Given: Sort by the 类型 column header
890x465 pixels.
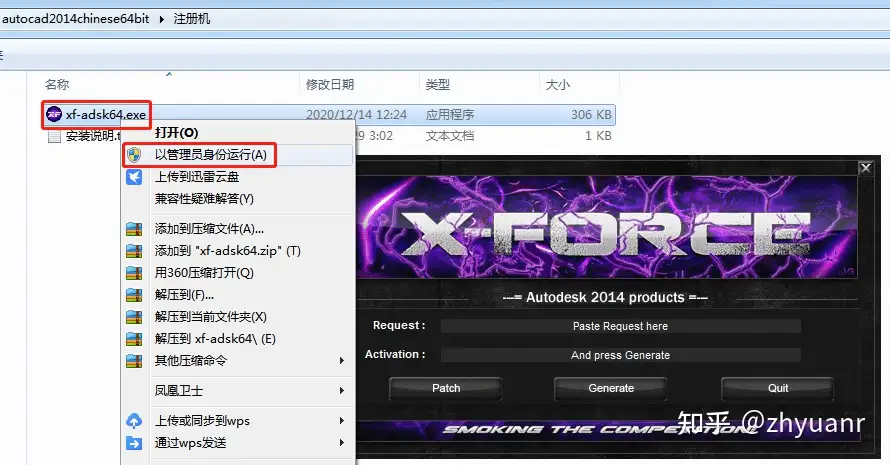Looking at the screenshot, I should [438, 85].
